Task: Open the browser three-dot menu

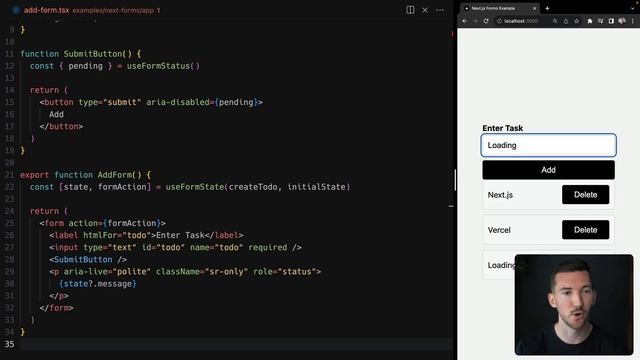Action: pyautogui.click(x=633, y=21)
